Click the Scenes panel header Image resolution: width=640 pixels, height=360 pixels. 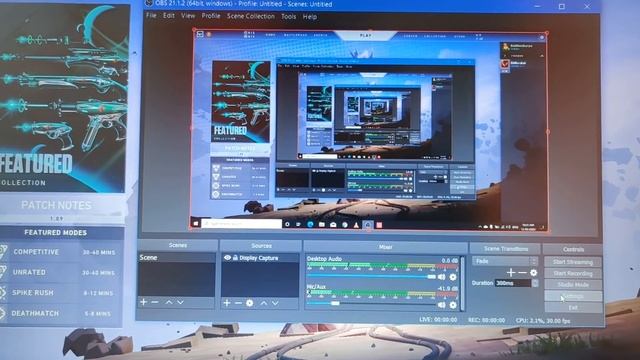tap(178, 245)
